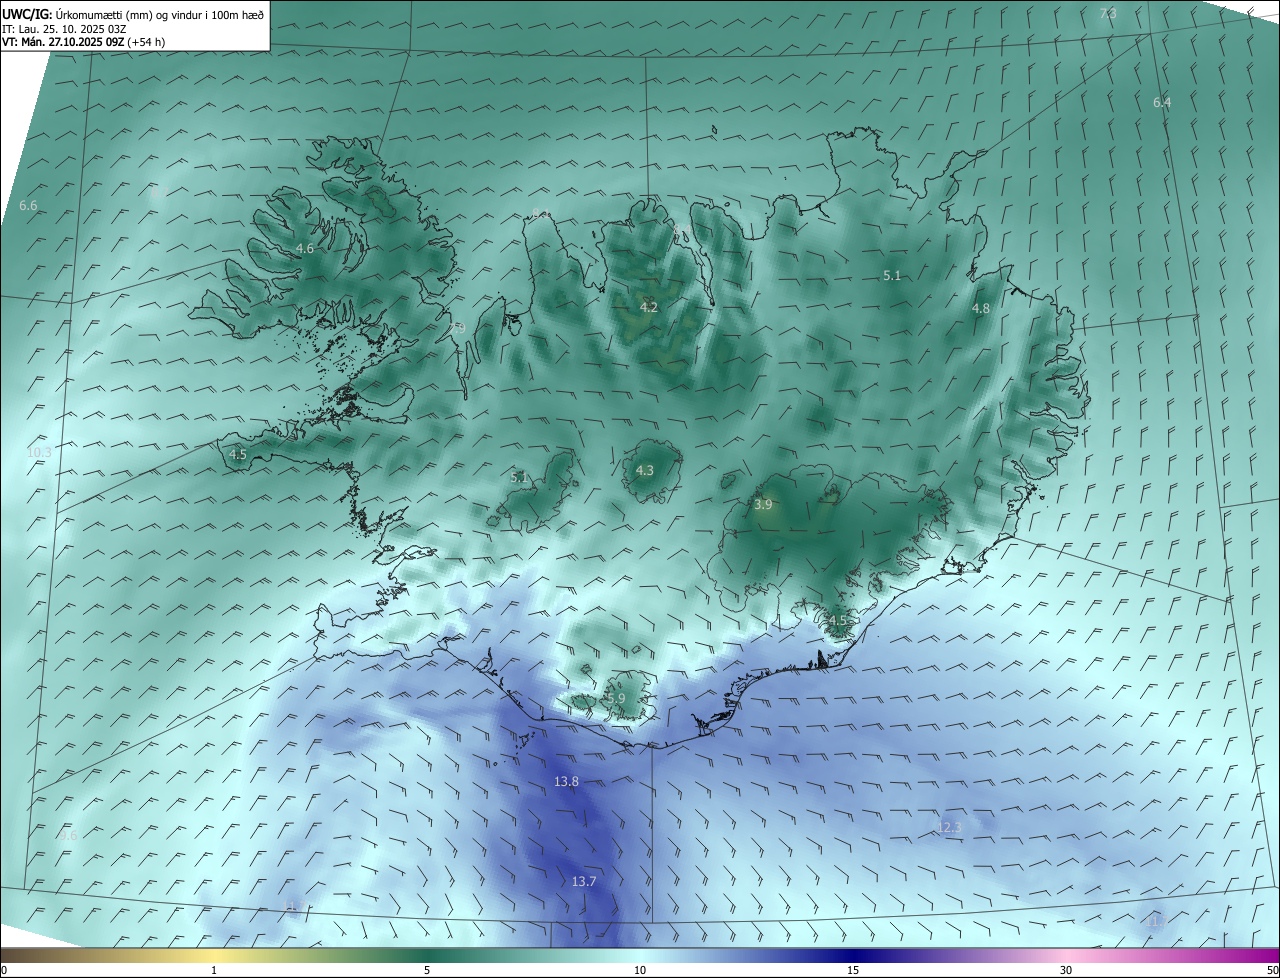1280x978 pixels.
Task: Click the legend tick label 5
Action: click(x=427, y=970)
